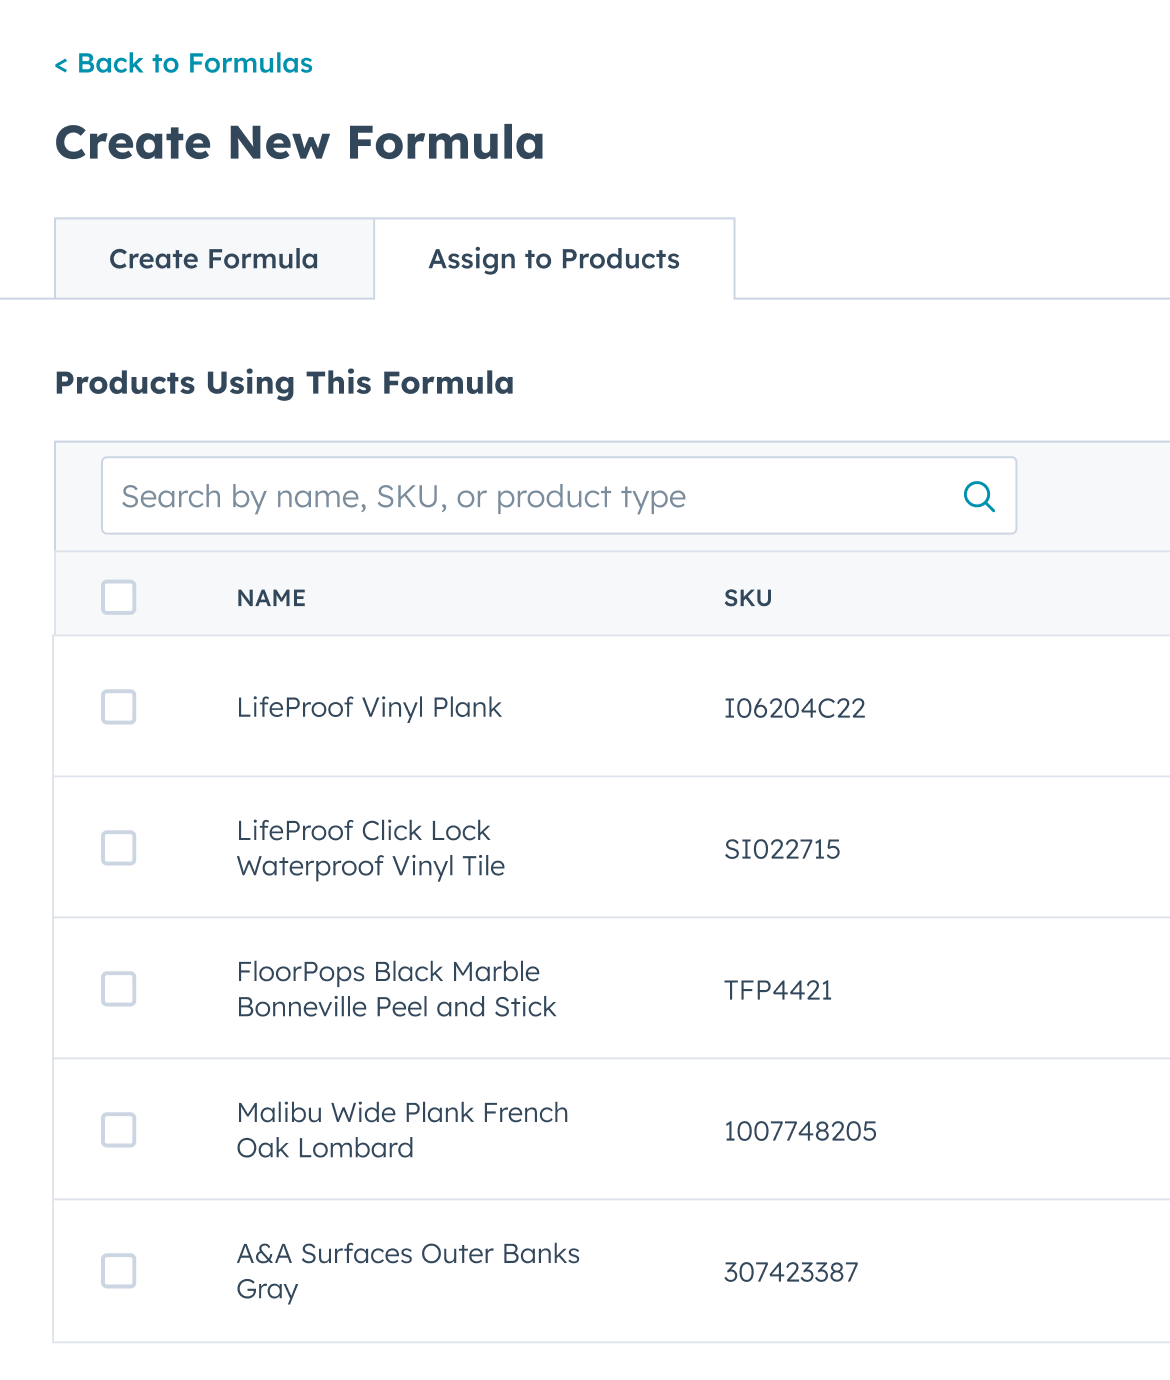The image size is (1170, 1380).
Task: Open the Assign to Products tab
Action: click(x=553, y=259)
